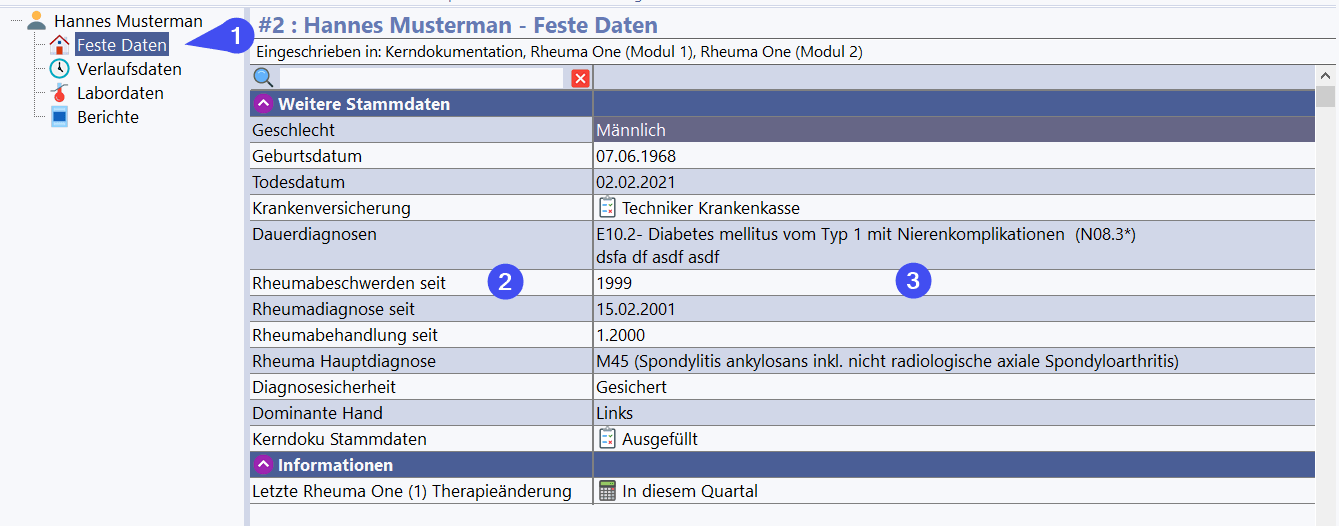Click the flask icon beside Labordaten
This screenshot has height=526, width=1339.
click(x=60, y=93)
